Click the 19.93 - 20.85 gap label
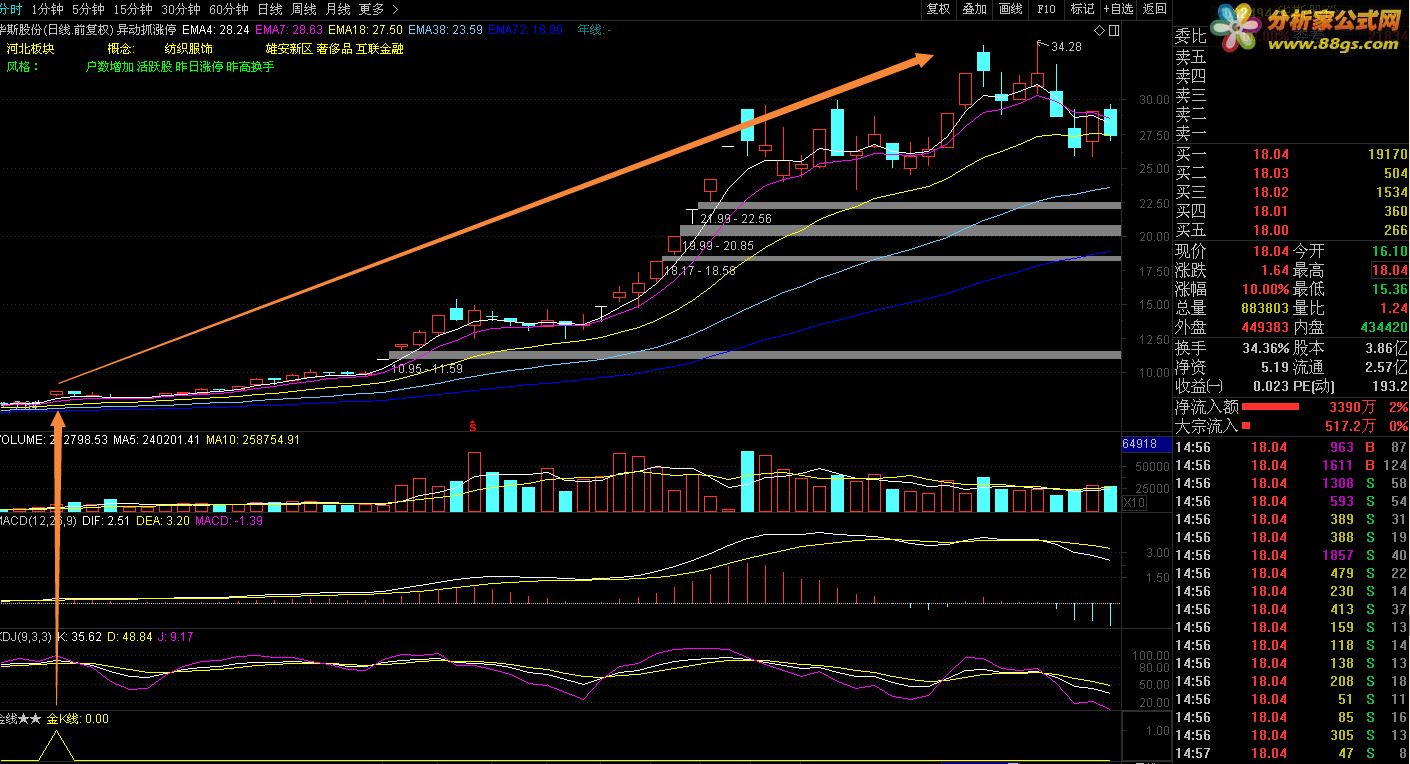Image resolution: width=1410 pixels, height=764 pixels. 718,245
